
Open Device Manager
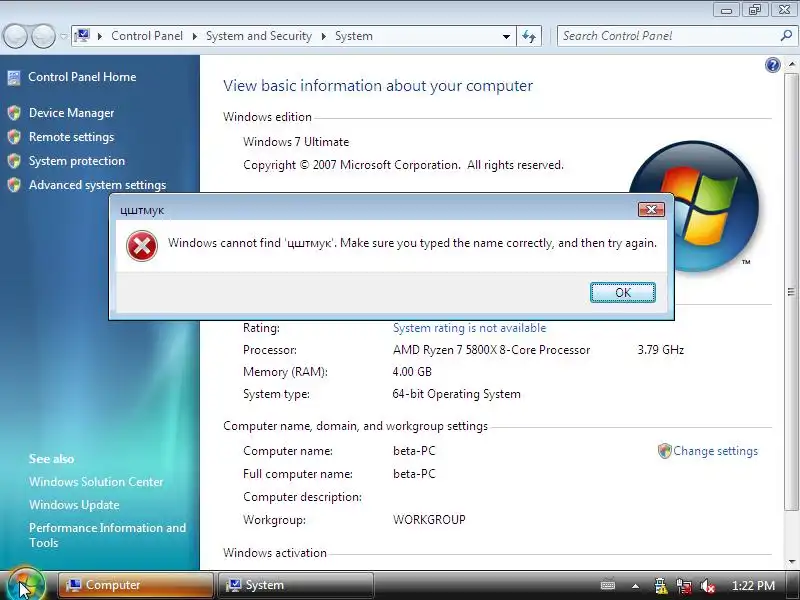(71, 113)
